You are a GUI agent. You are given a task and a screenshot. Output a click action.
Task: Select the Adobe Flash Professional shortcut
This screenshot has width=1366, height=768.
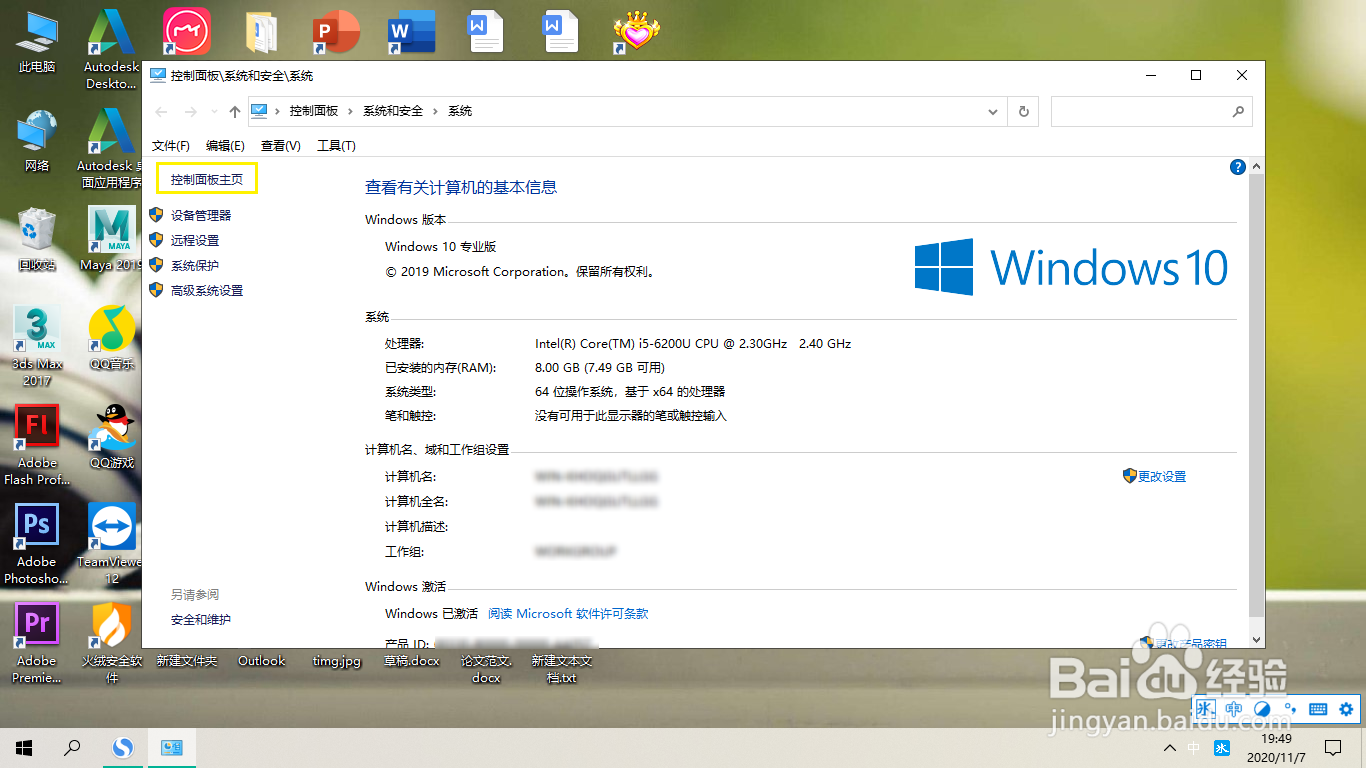pos(37,445)
